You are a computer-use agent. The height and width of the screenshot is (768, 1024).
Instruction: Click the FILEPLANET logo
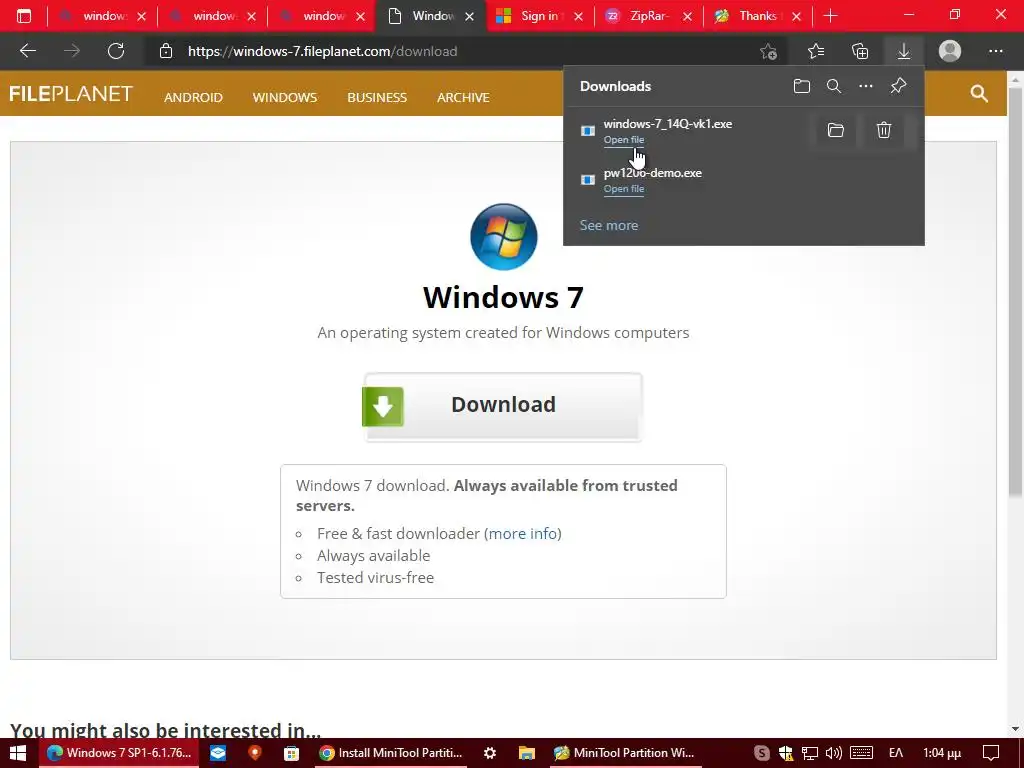[x=71, y=94]
